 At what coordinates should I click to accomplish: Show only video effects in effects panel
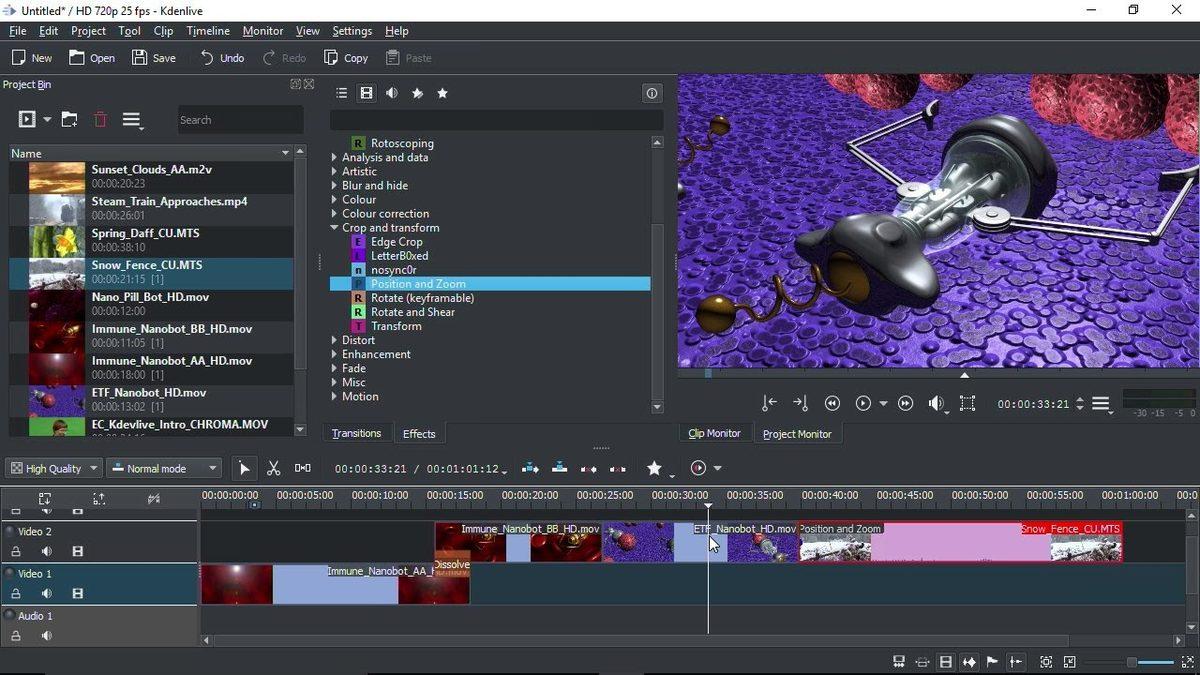pos(368,93)
